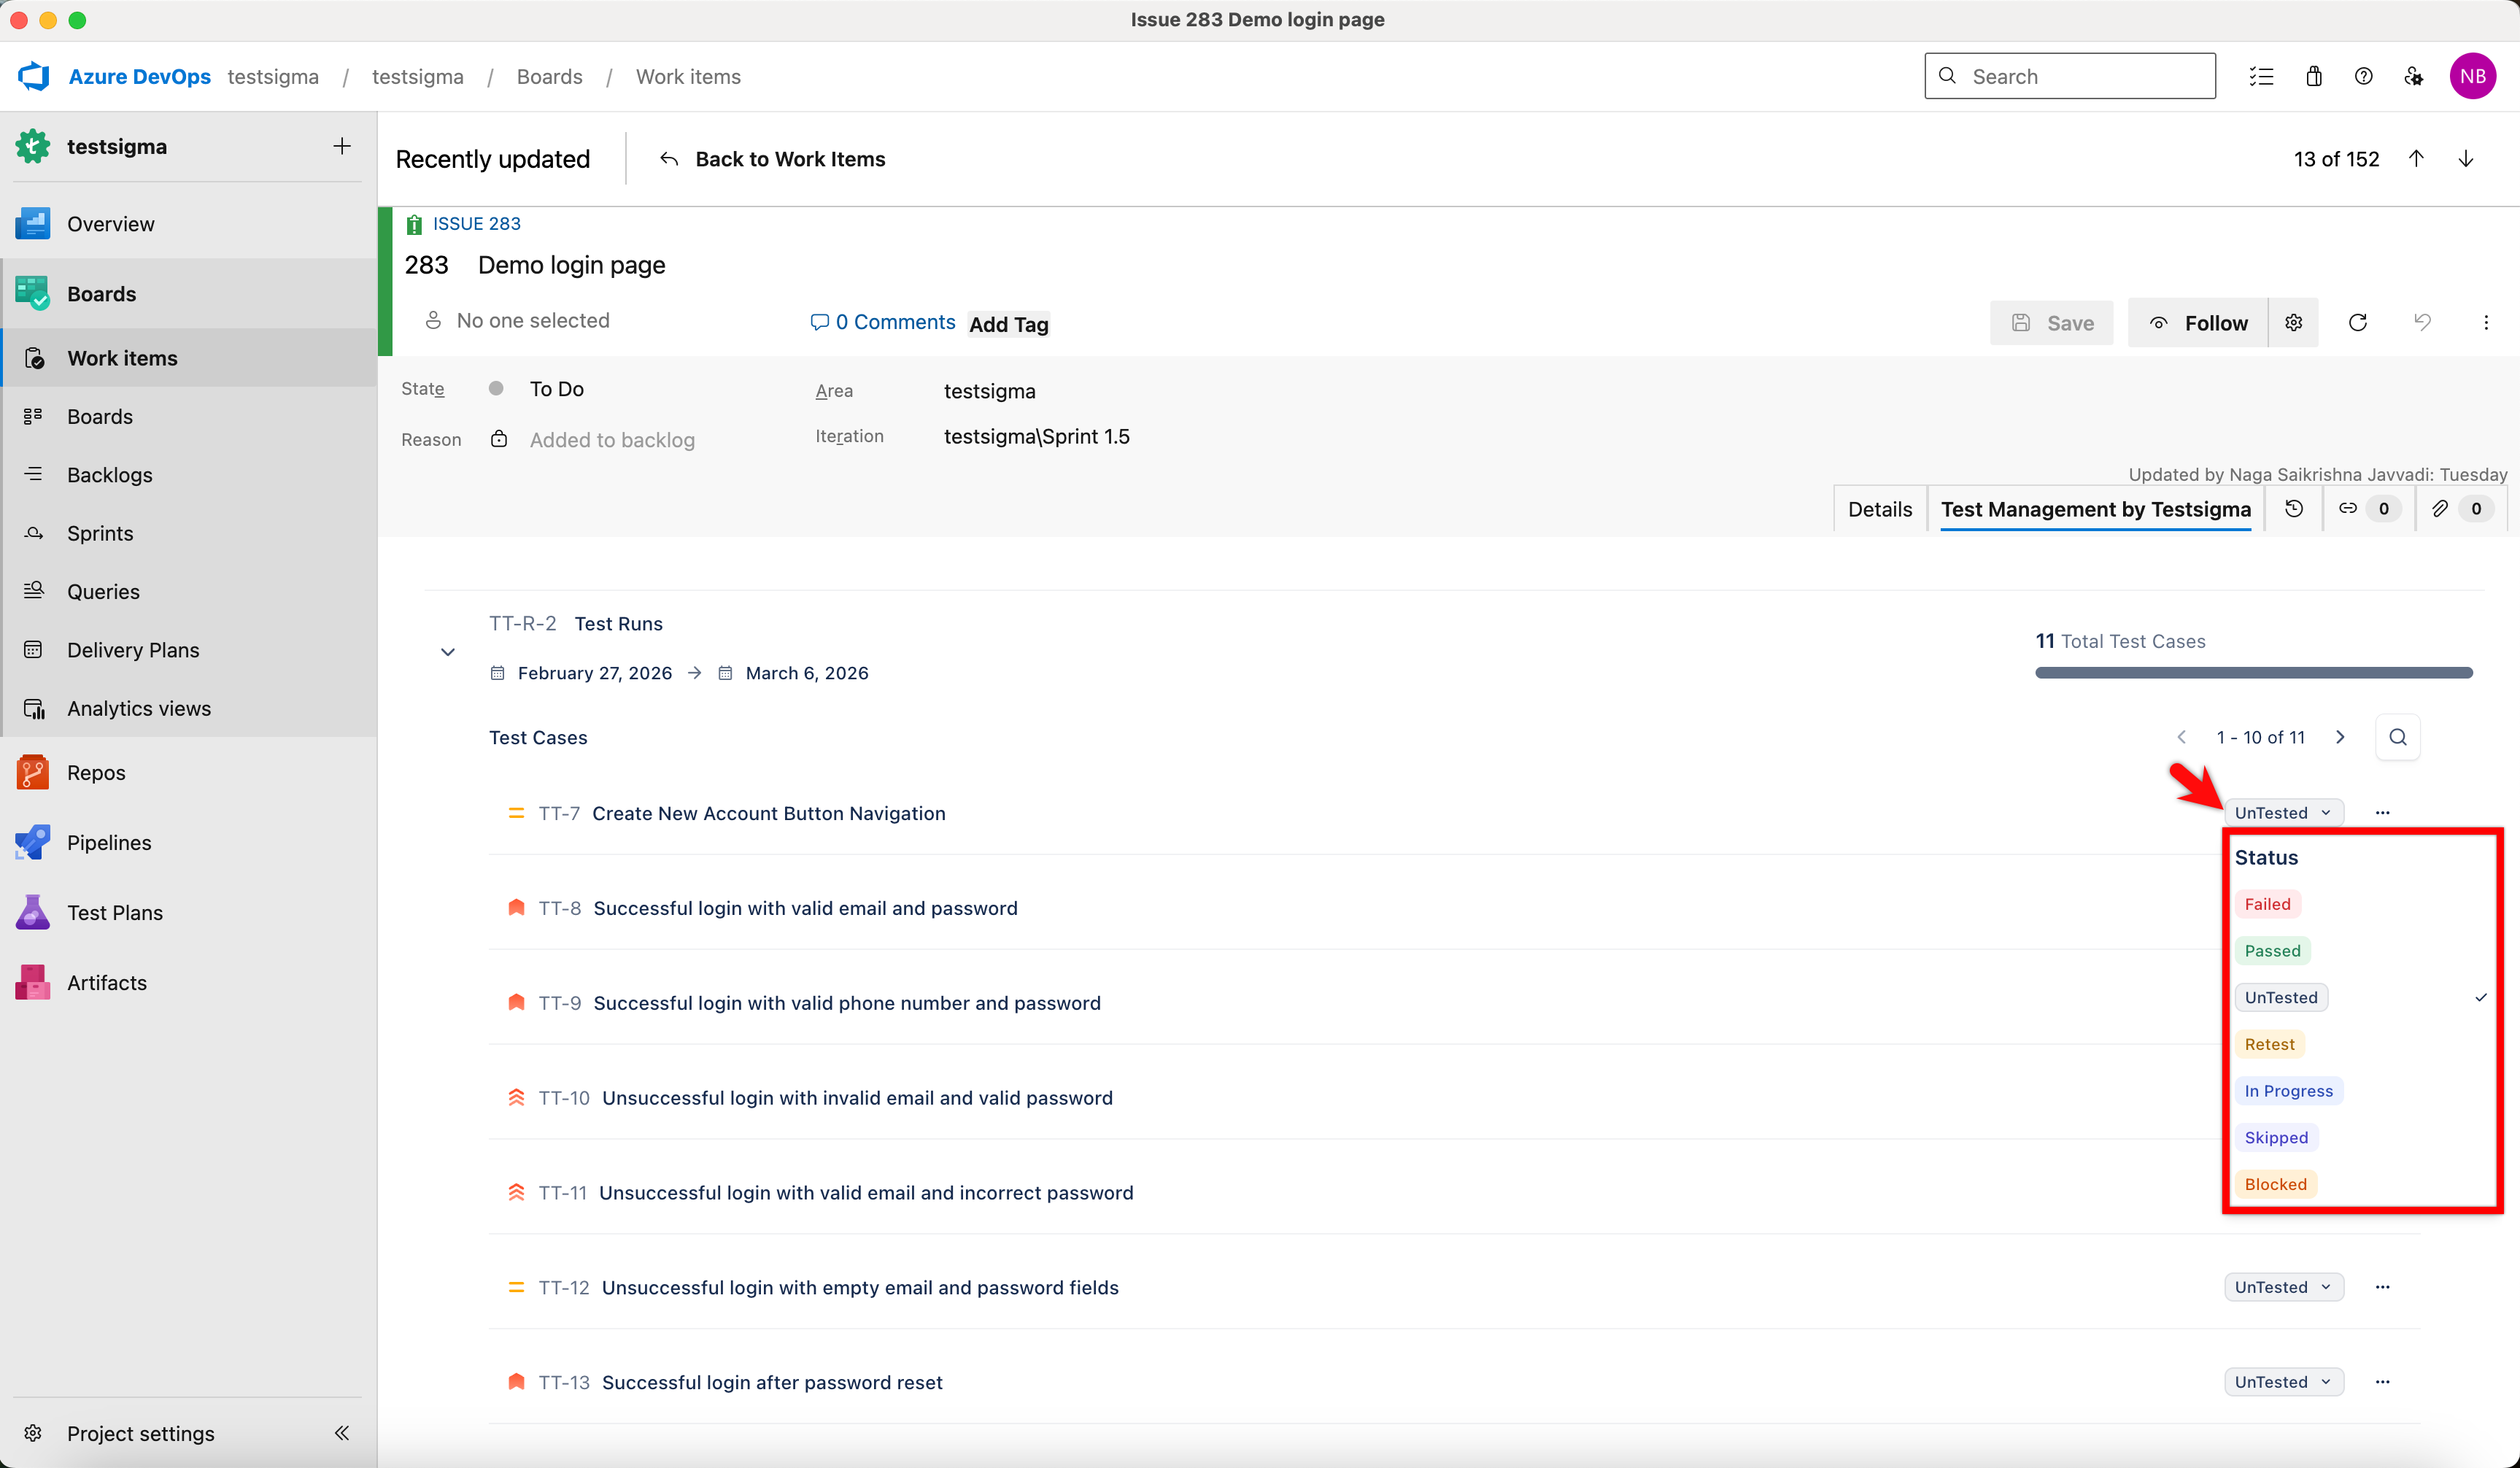The image size is (2520, 1468).
Task: Open Backlogs in the sidebar
Action: [x=190, y=475]
